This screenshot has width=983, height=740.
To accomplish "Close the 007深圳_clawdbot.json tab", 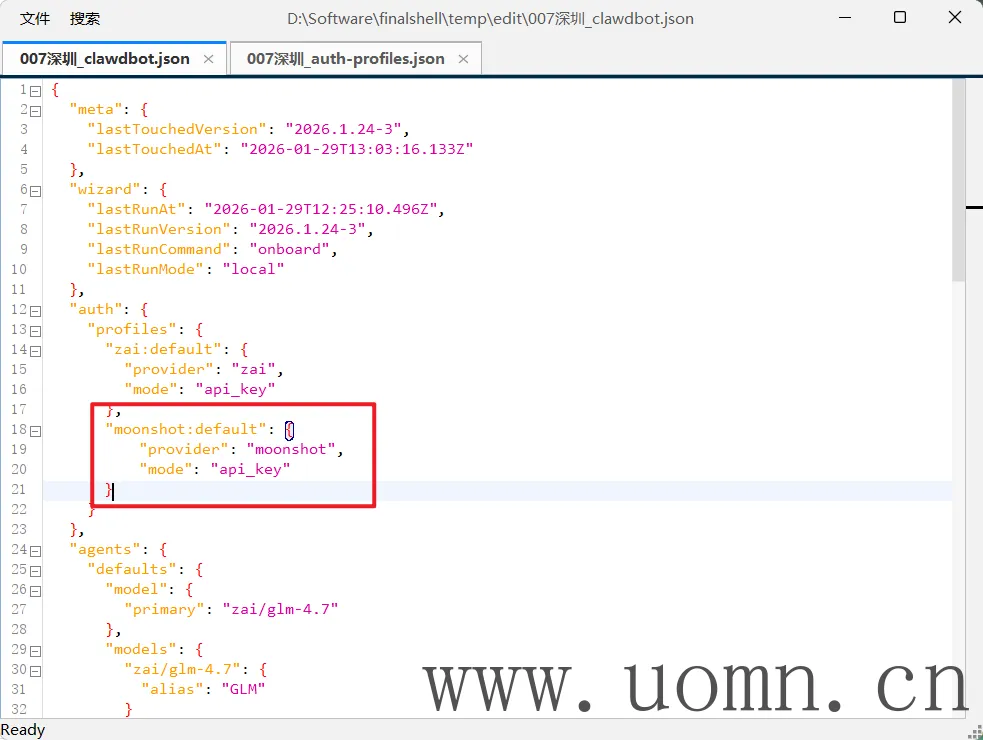I will (x=208, y=59).
